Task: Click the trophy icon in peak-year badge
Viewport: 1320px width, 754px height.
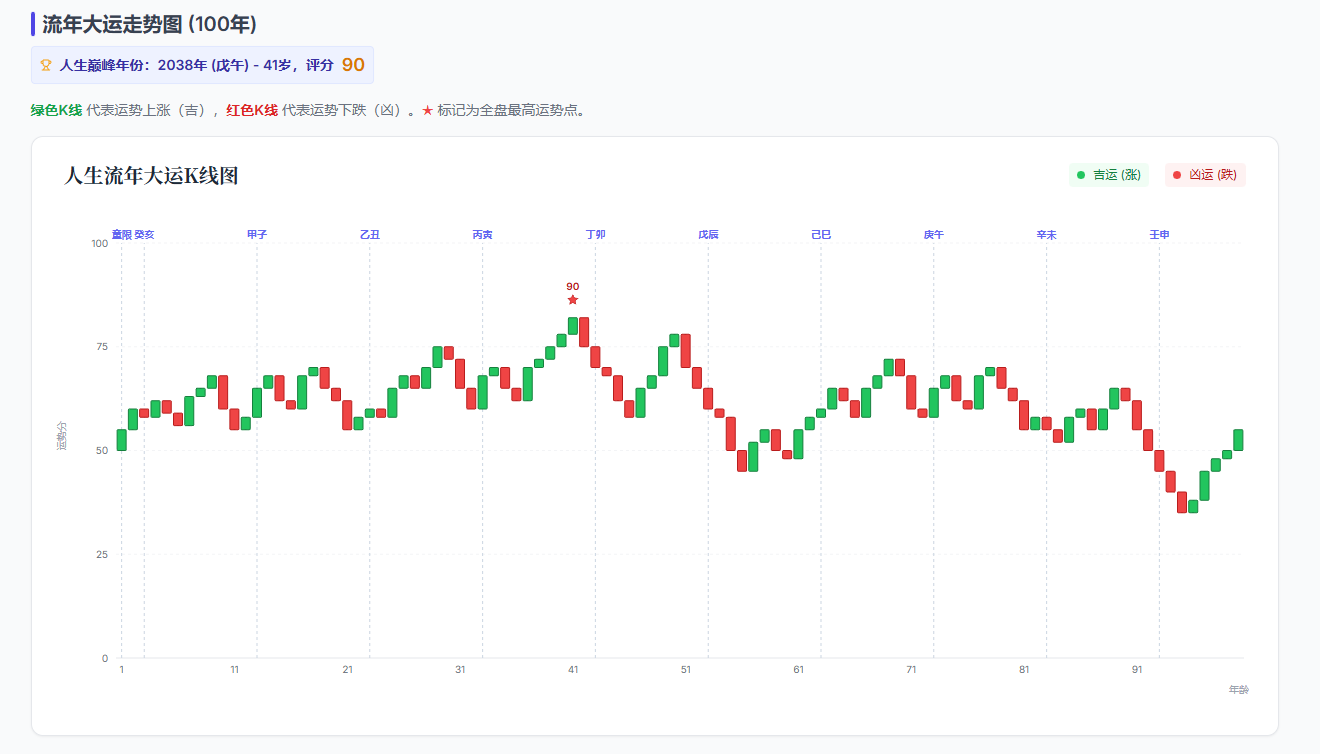Action: pyautogui.click(x=46, y=65)
